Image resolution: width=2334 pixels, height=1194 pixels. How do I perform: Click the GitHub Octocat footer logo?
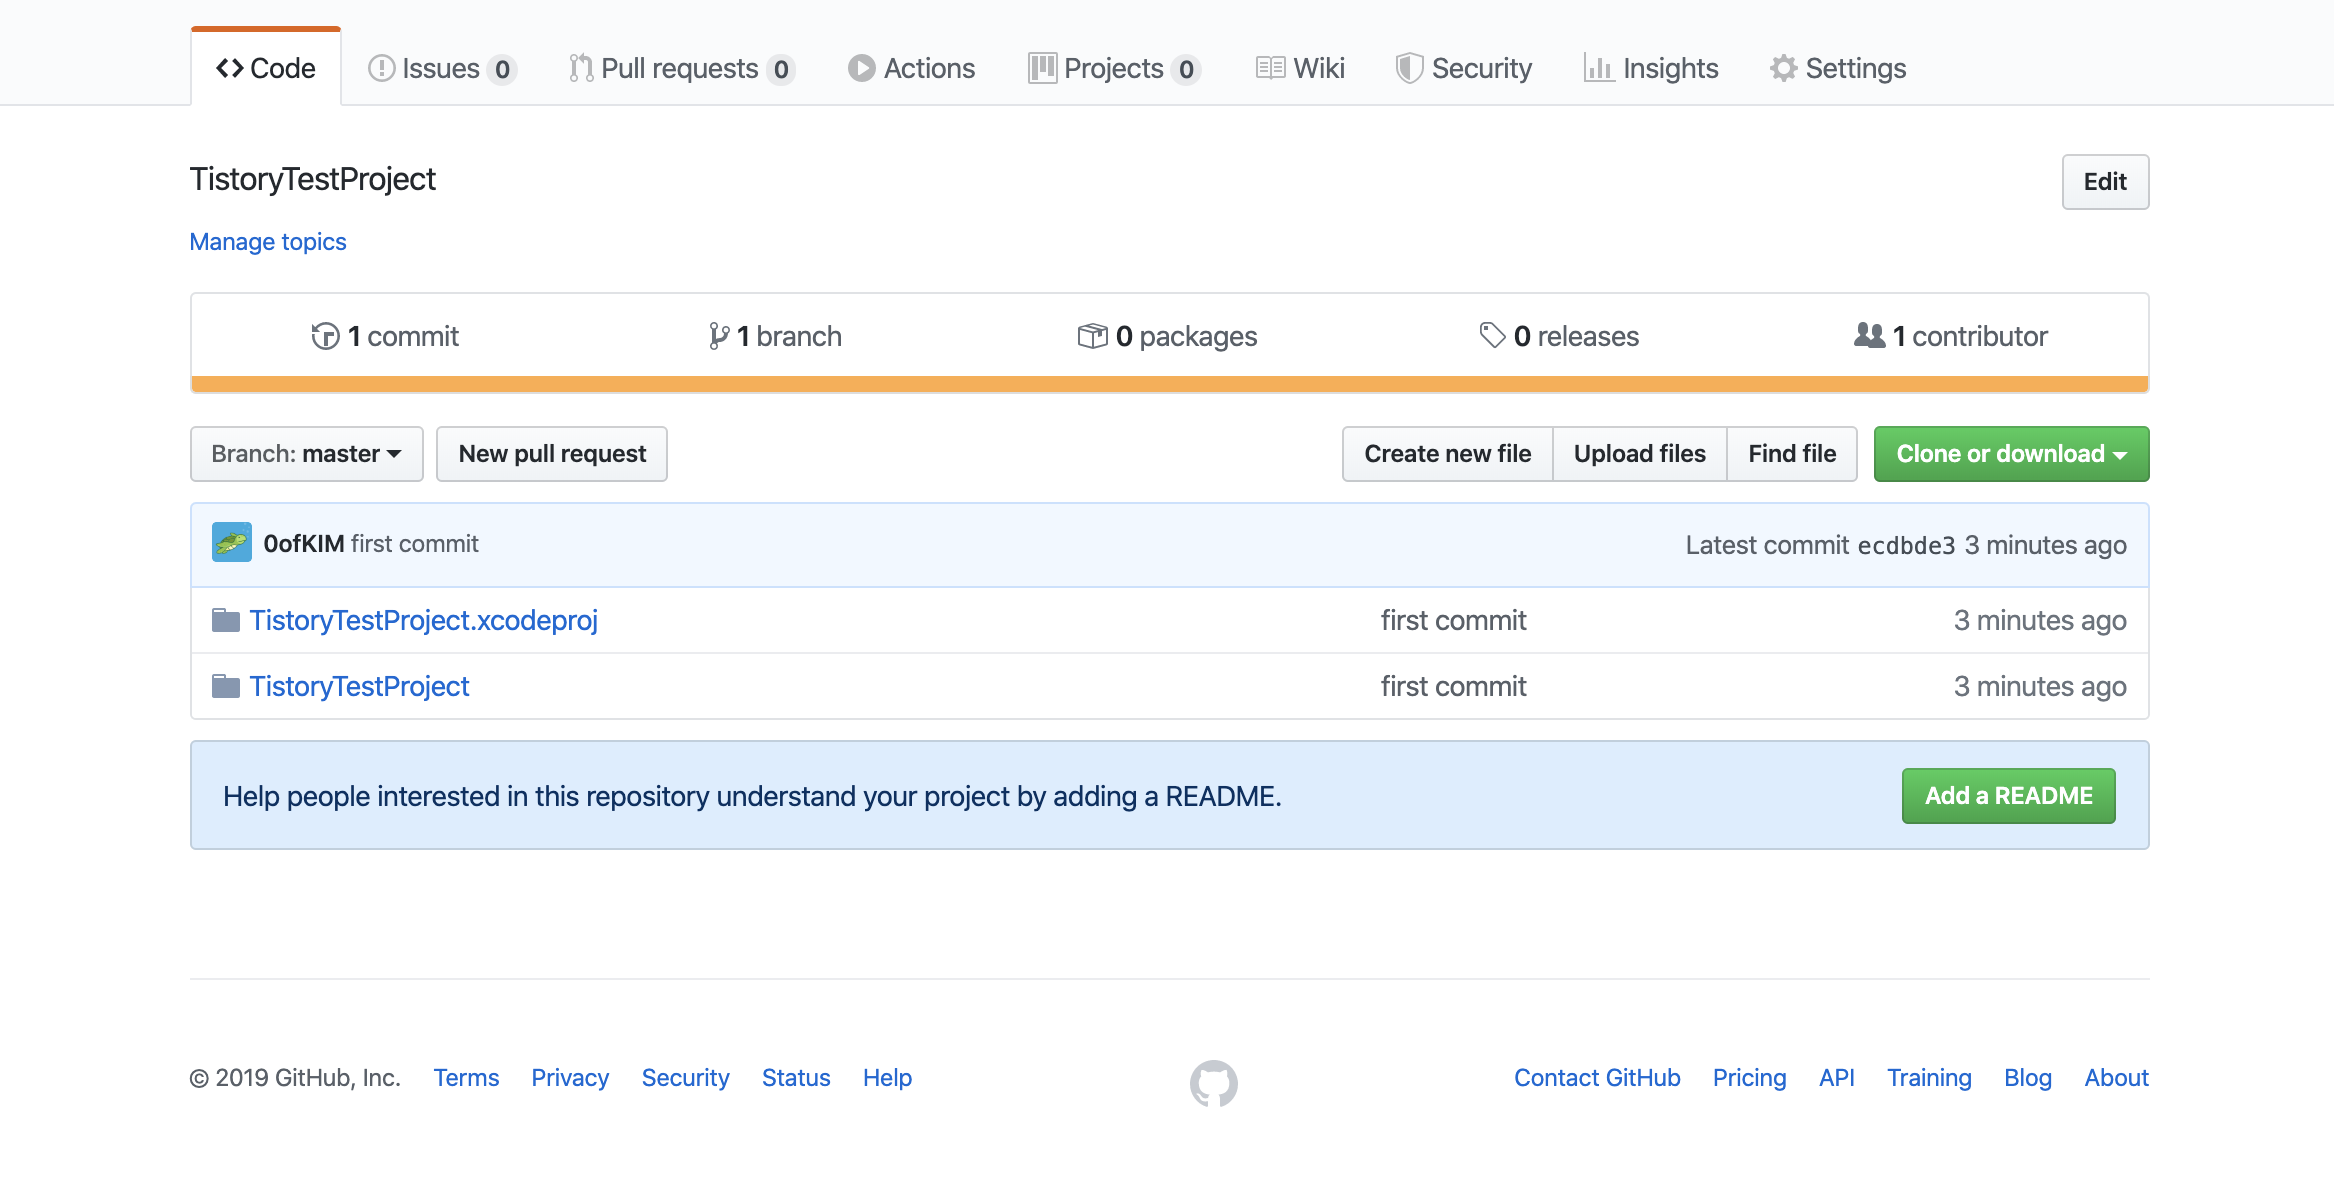point(1214,1083)
